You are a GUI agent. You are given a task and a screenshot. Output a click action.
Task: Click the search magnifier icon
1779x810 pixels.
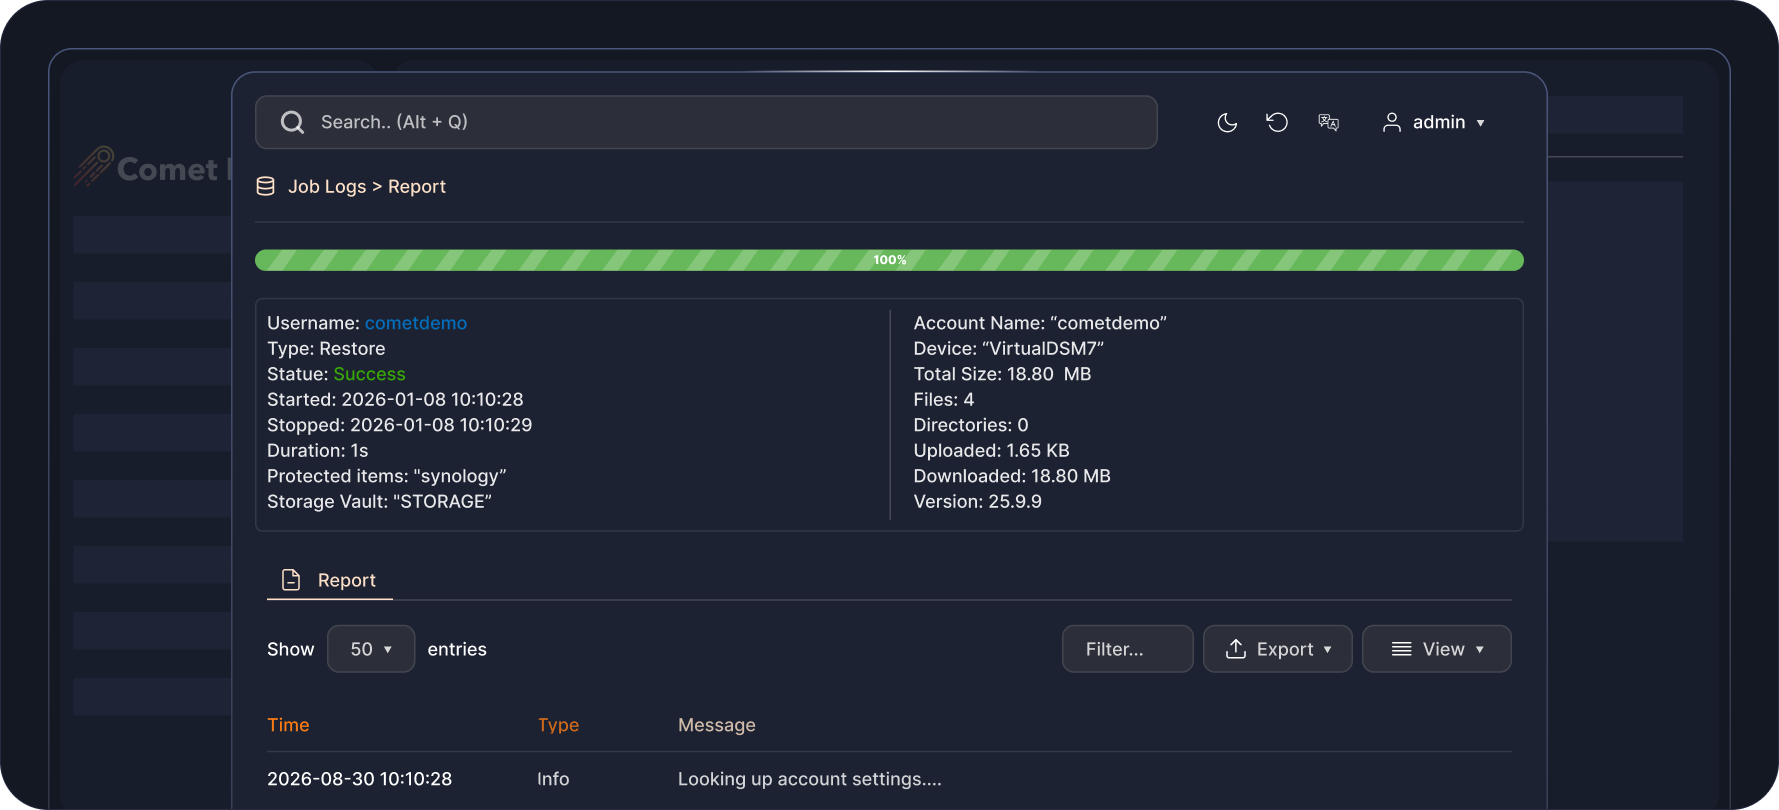point(292,122)
